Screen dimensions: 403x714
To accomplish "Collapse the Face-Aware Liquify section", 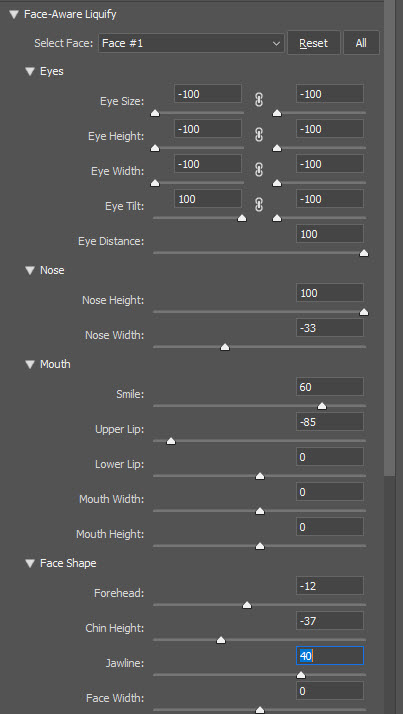I will coord(13,15).
